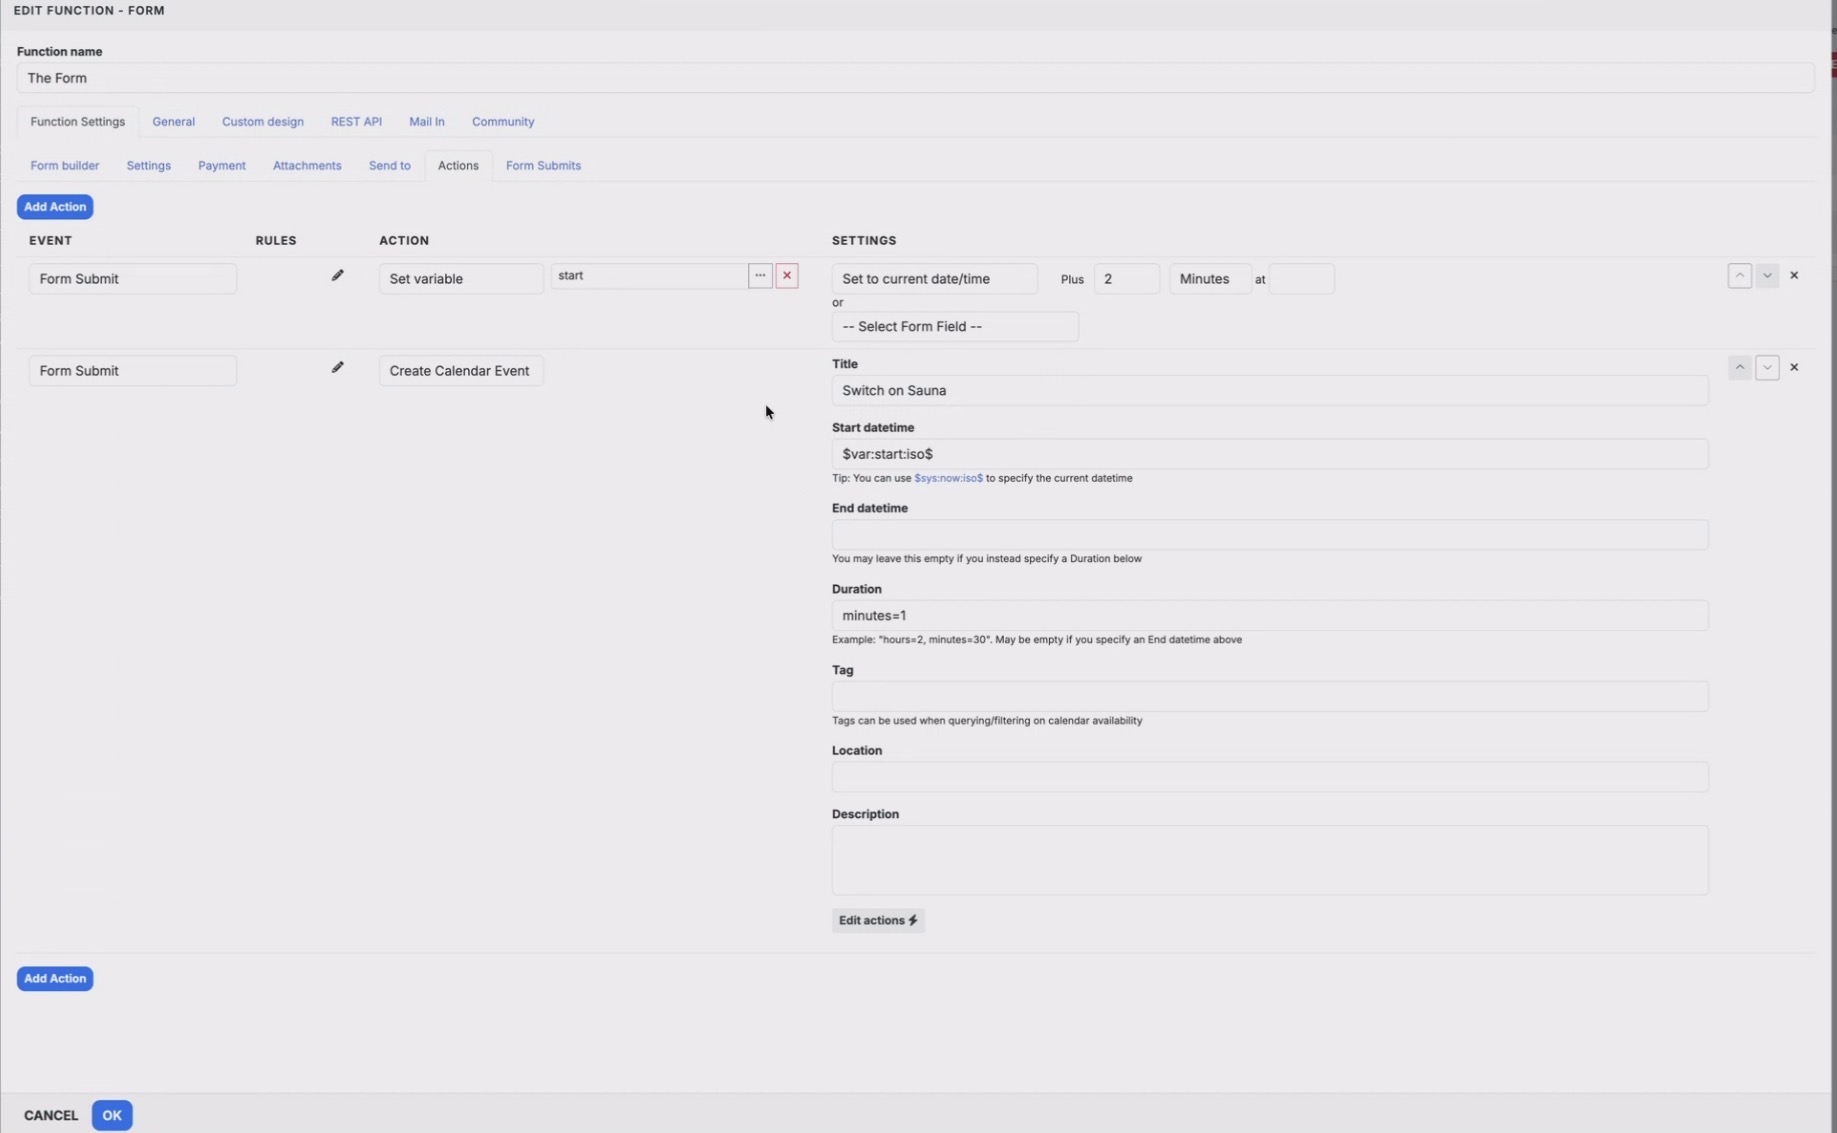This screenshot has height=1133, width=1837.
Task: Clear the start variable with red X
Action: 787,276
